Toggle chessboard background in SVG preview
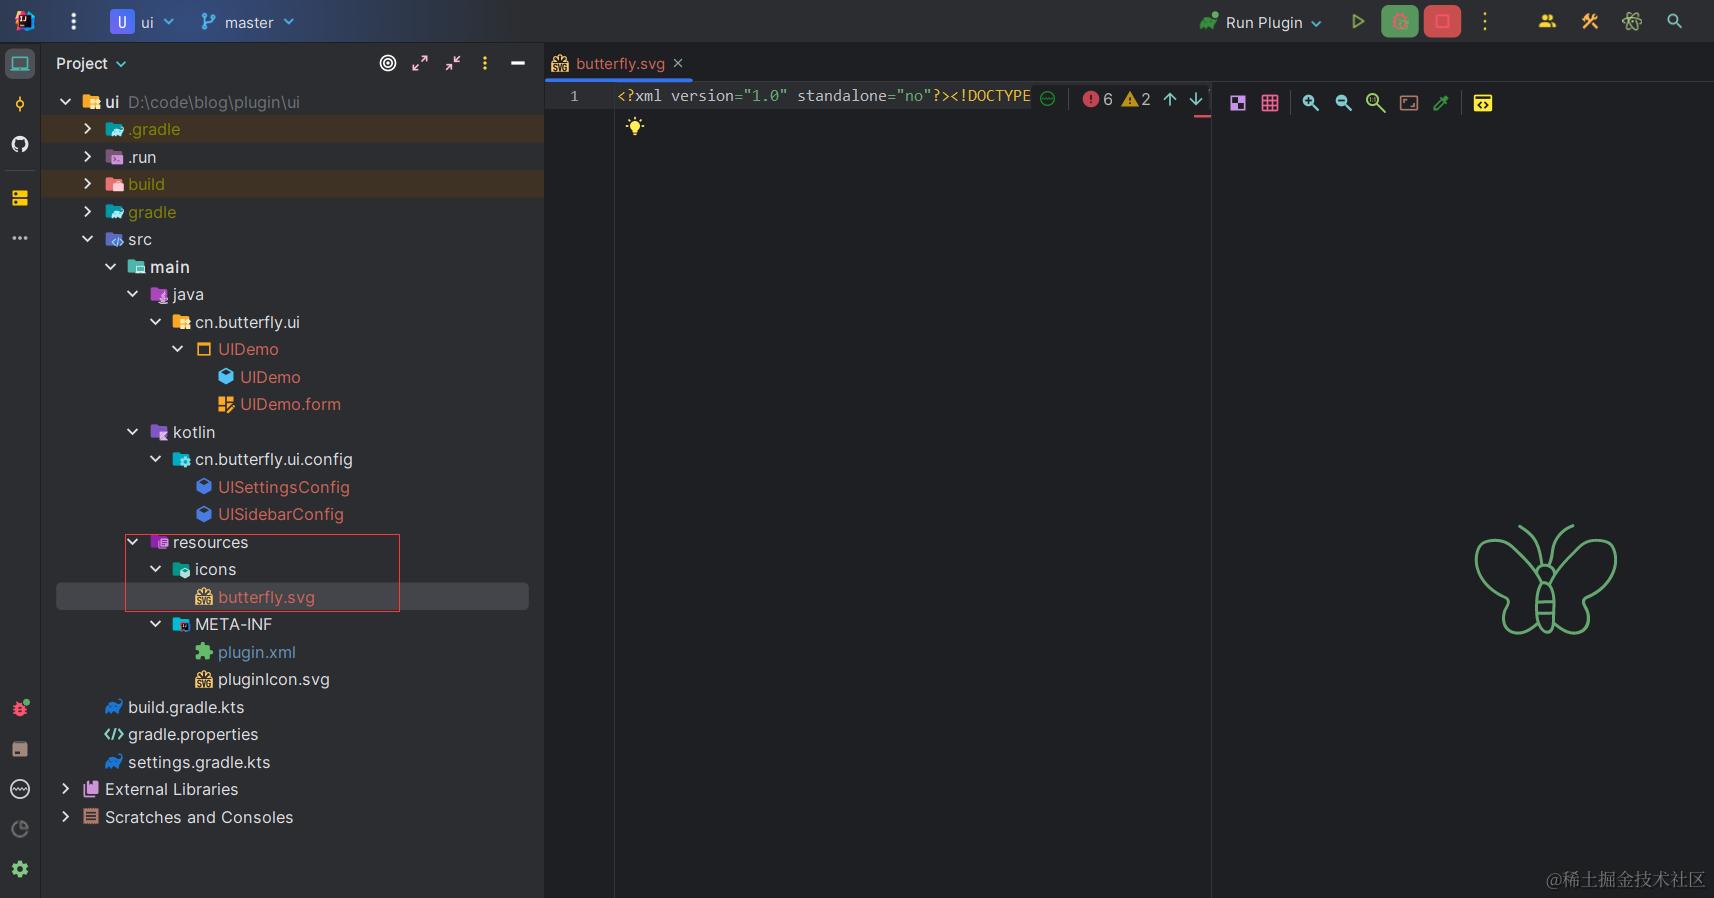 click(x=1238, y=102)
